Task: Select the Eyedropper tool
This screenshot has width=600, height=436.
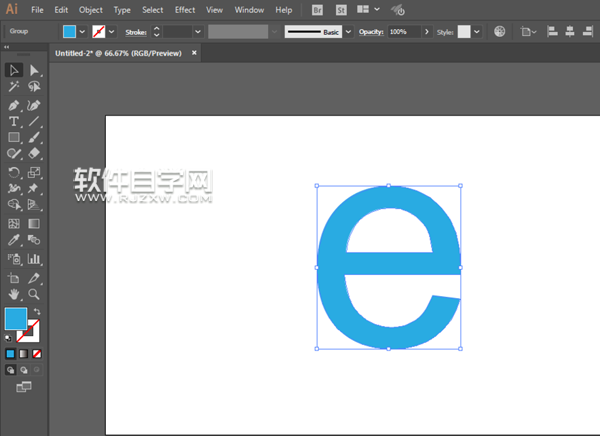Action: (14, 240)
